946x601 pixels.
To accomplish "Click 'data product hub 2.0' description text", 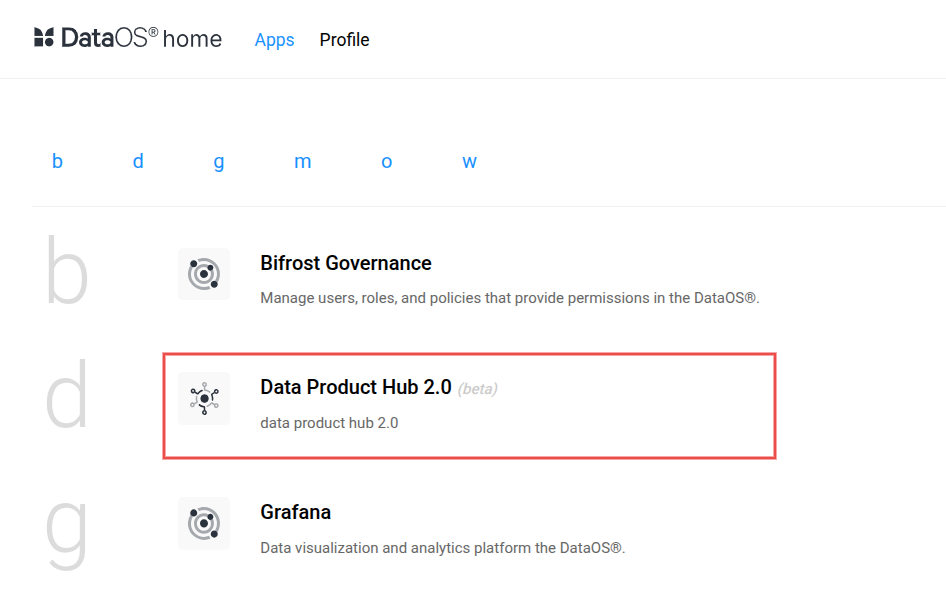I will 329,423.
